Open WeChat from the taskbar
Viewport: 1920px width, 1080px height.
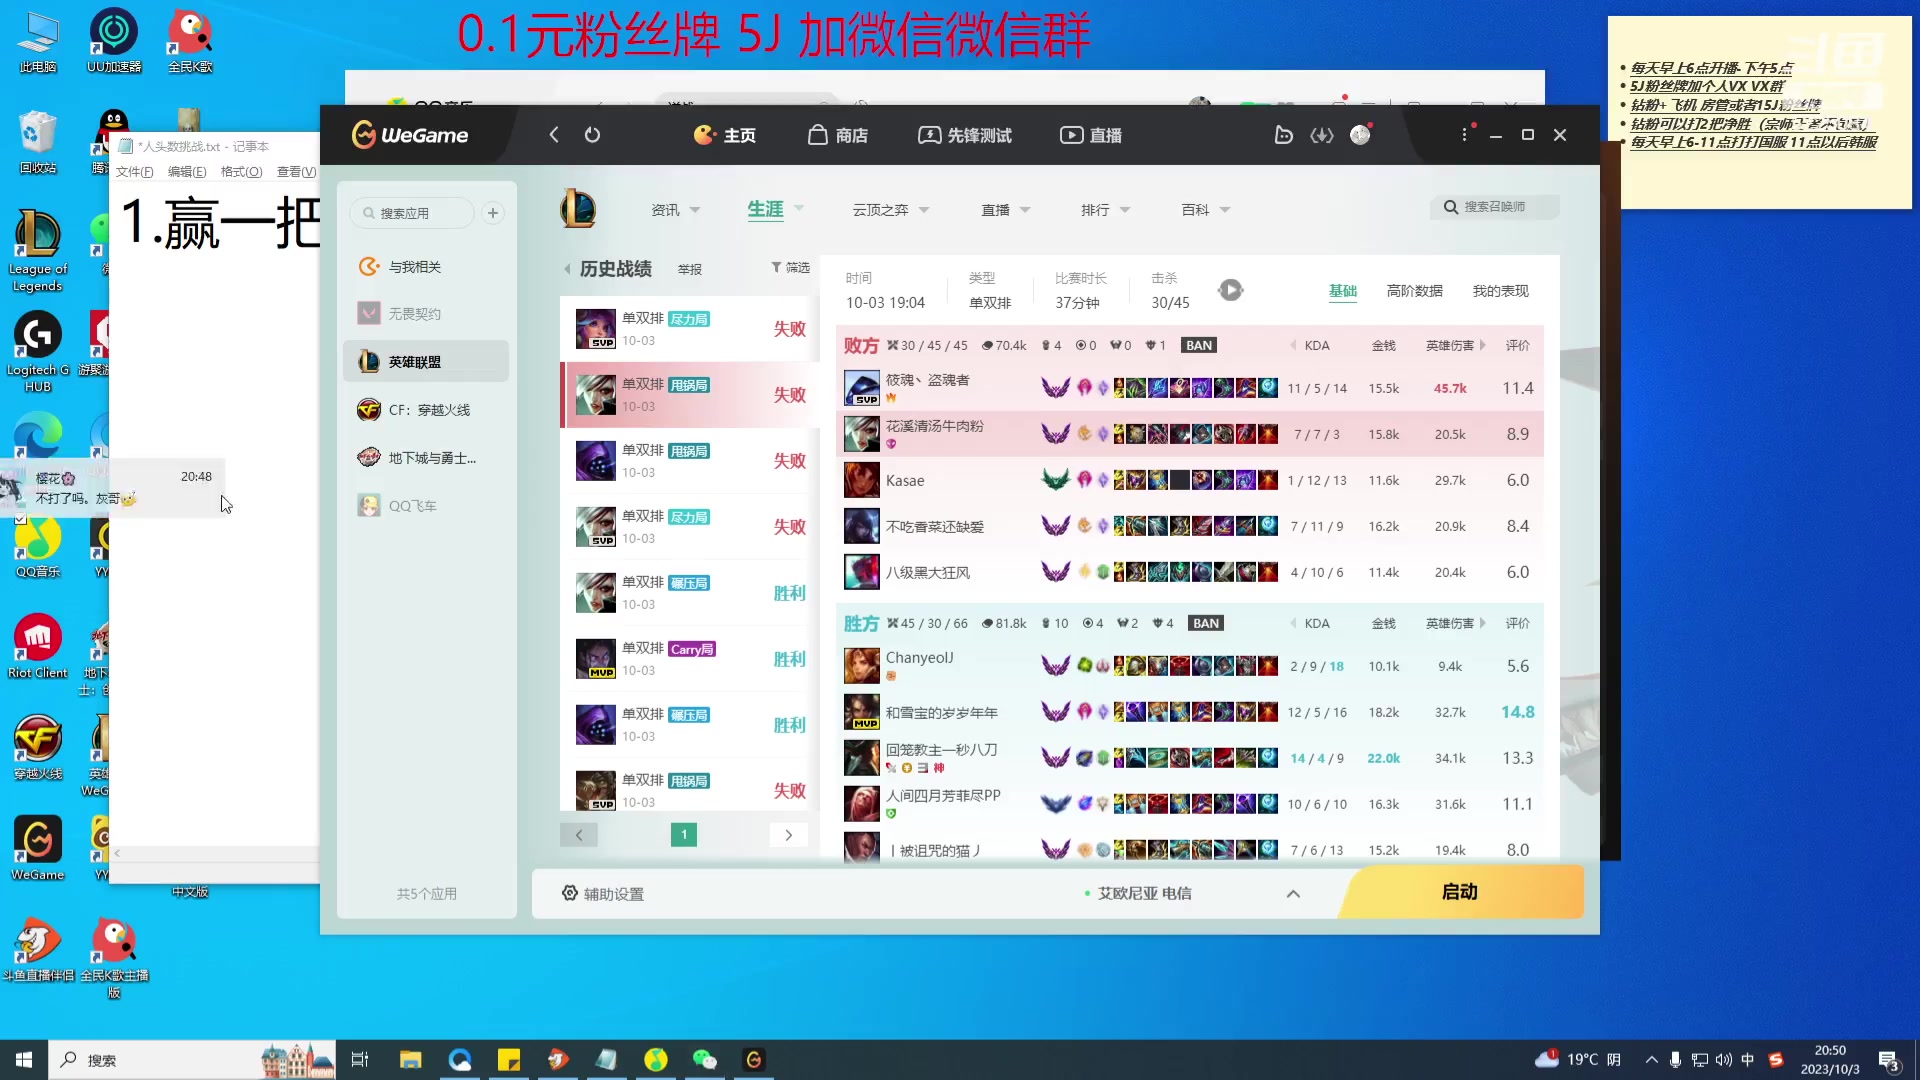704,1060
